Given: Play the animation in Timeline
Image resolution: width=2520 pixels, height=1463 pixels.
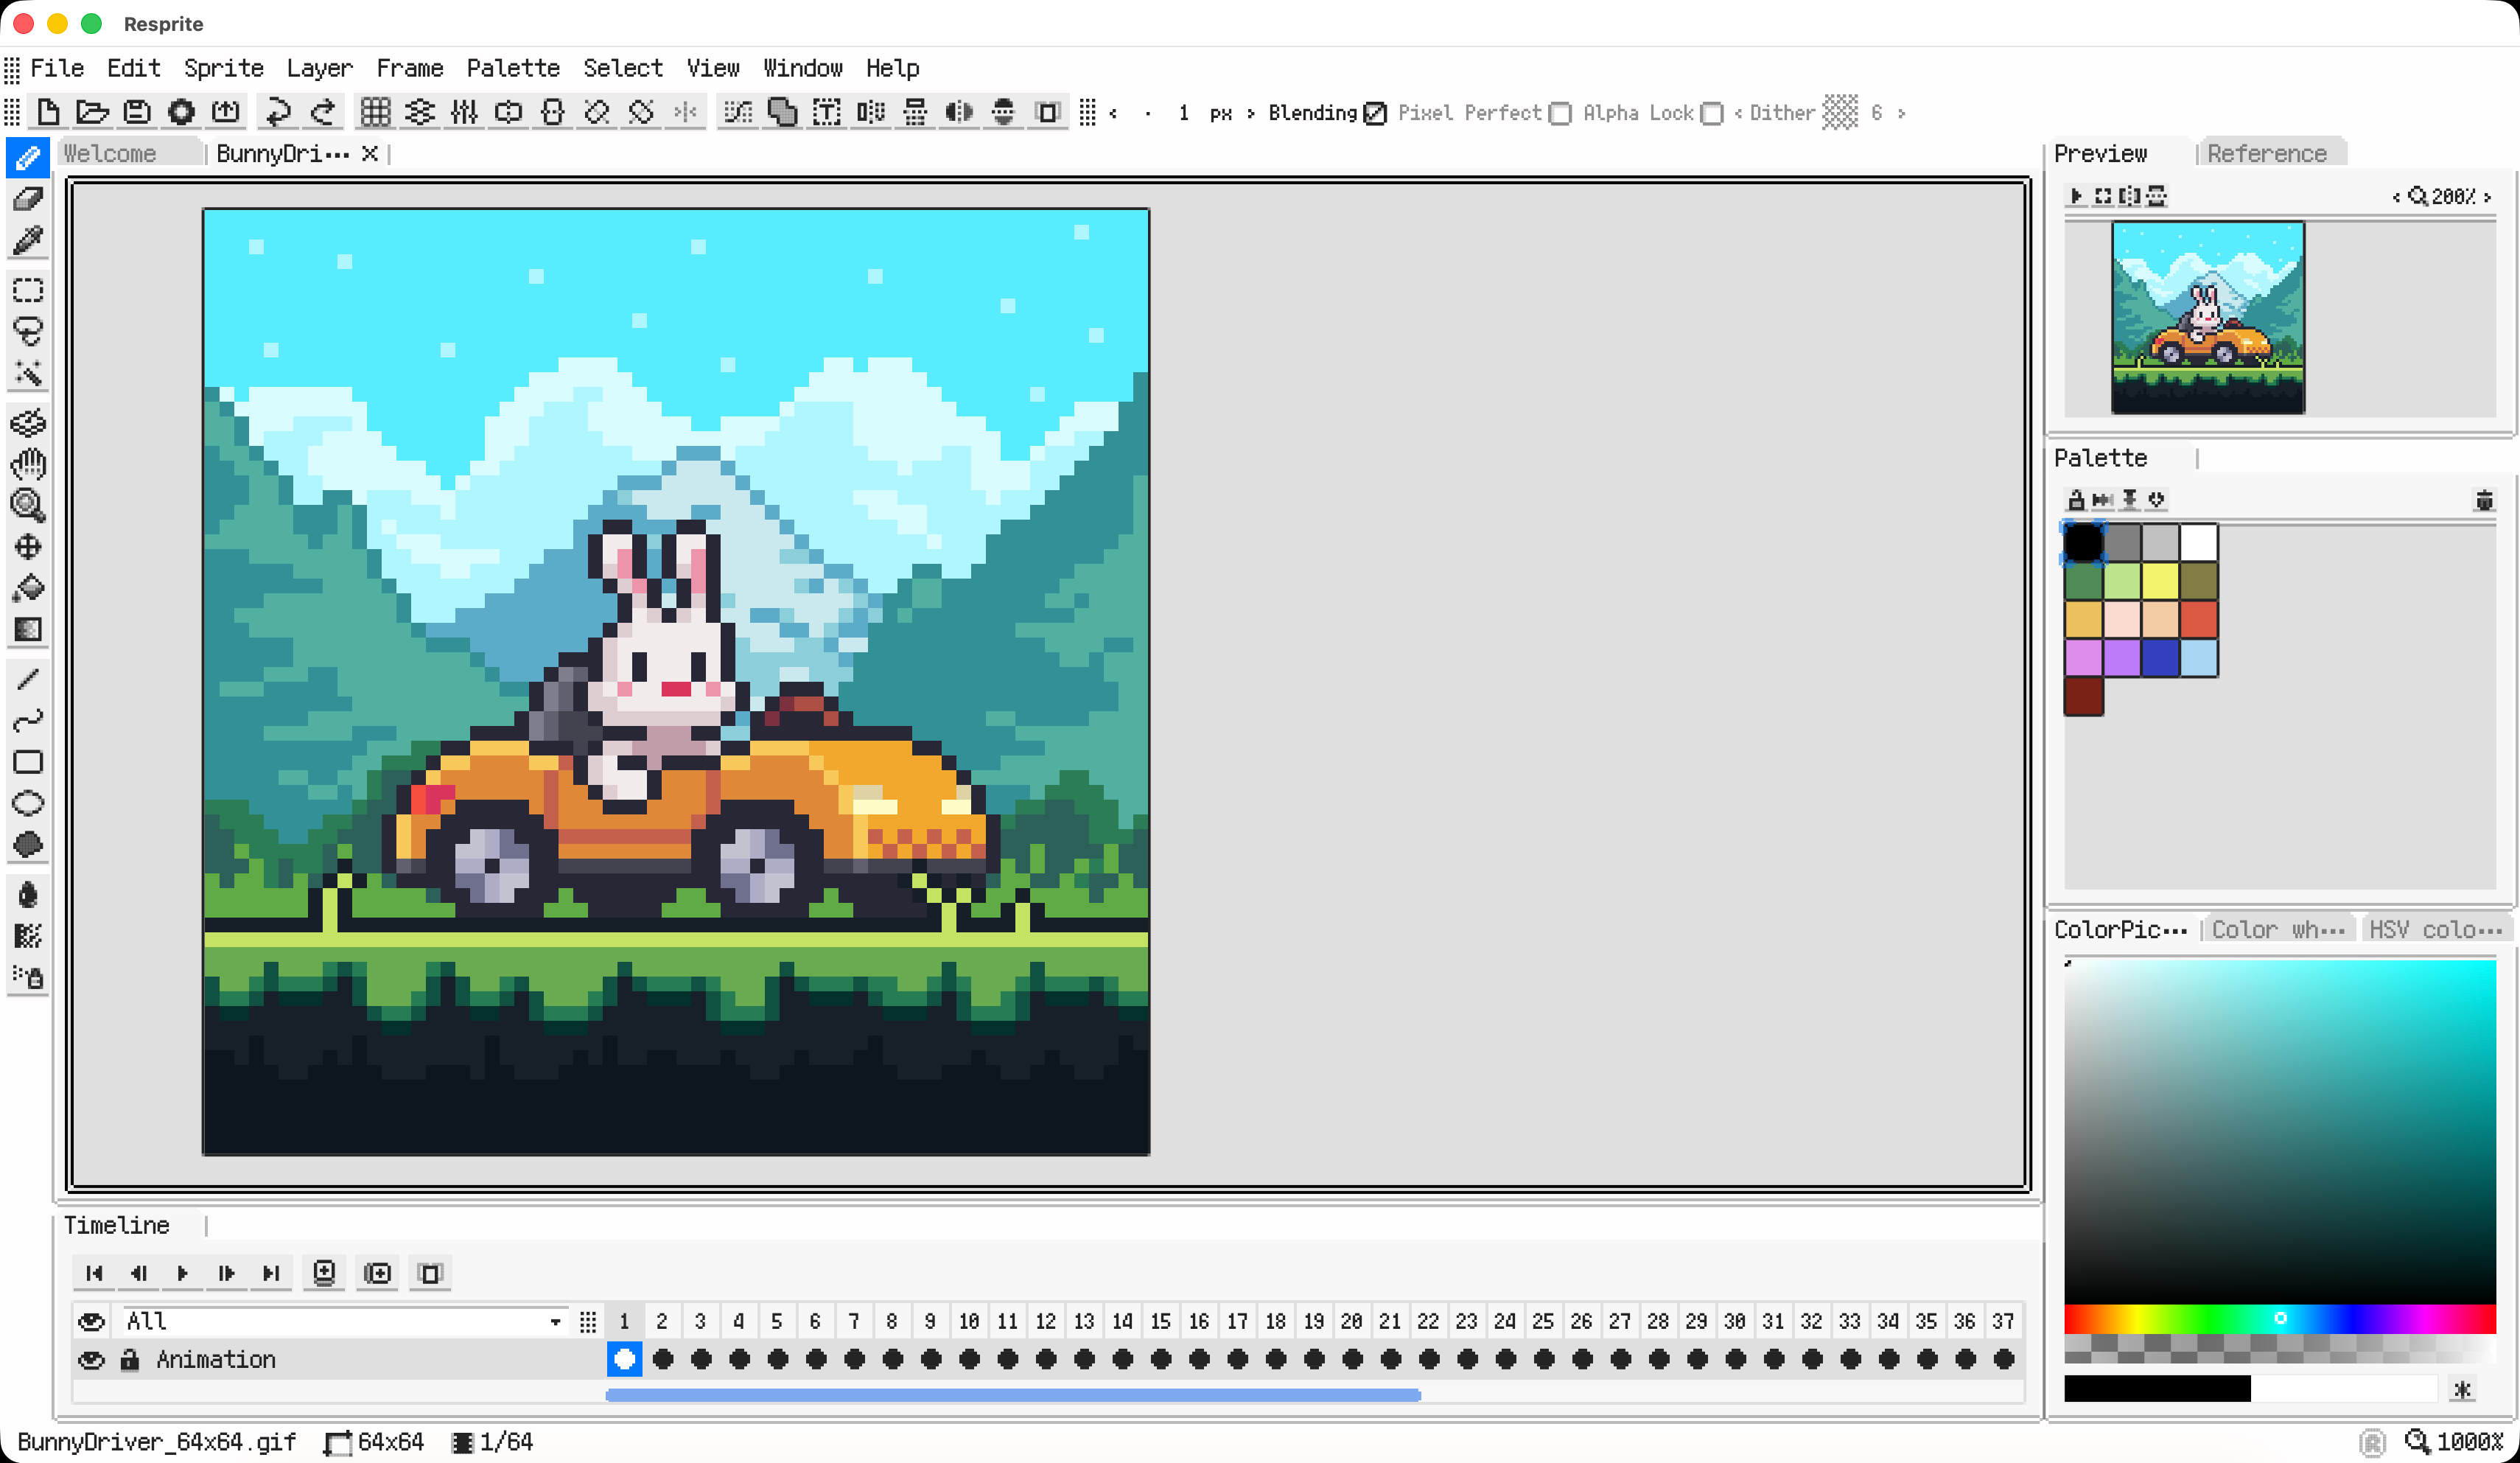Looking at the screenshot, I should pos(182,1273).
